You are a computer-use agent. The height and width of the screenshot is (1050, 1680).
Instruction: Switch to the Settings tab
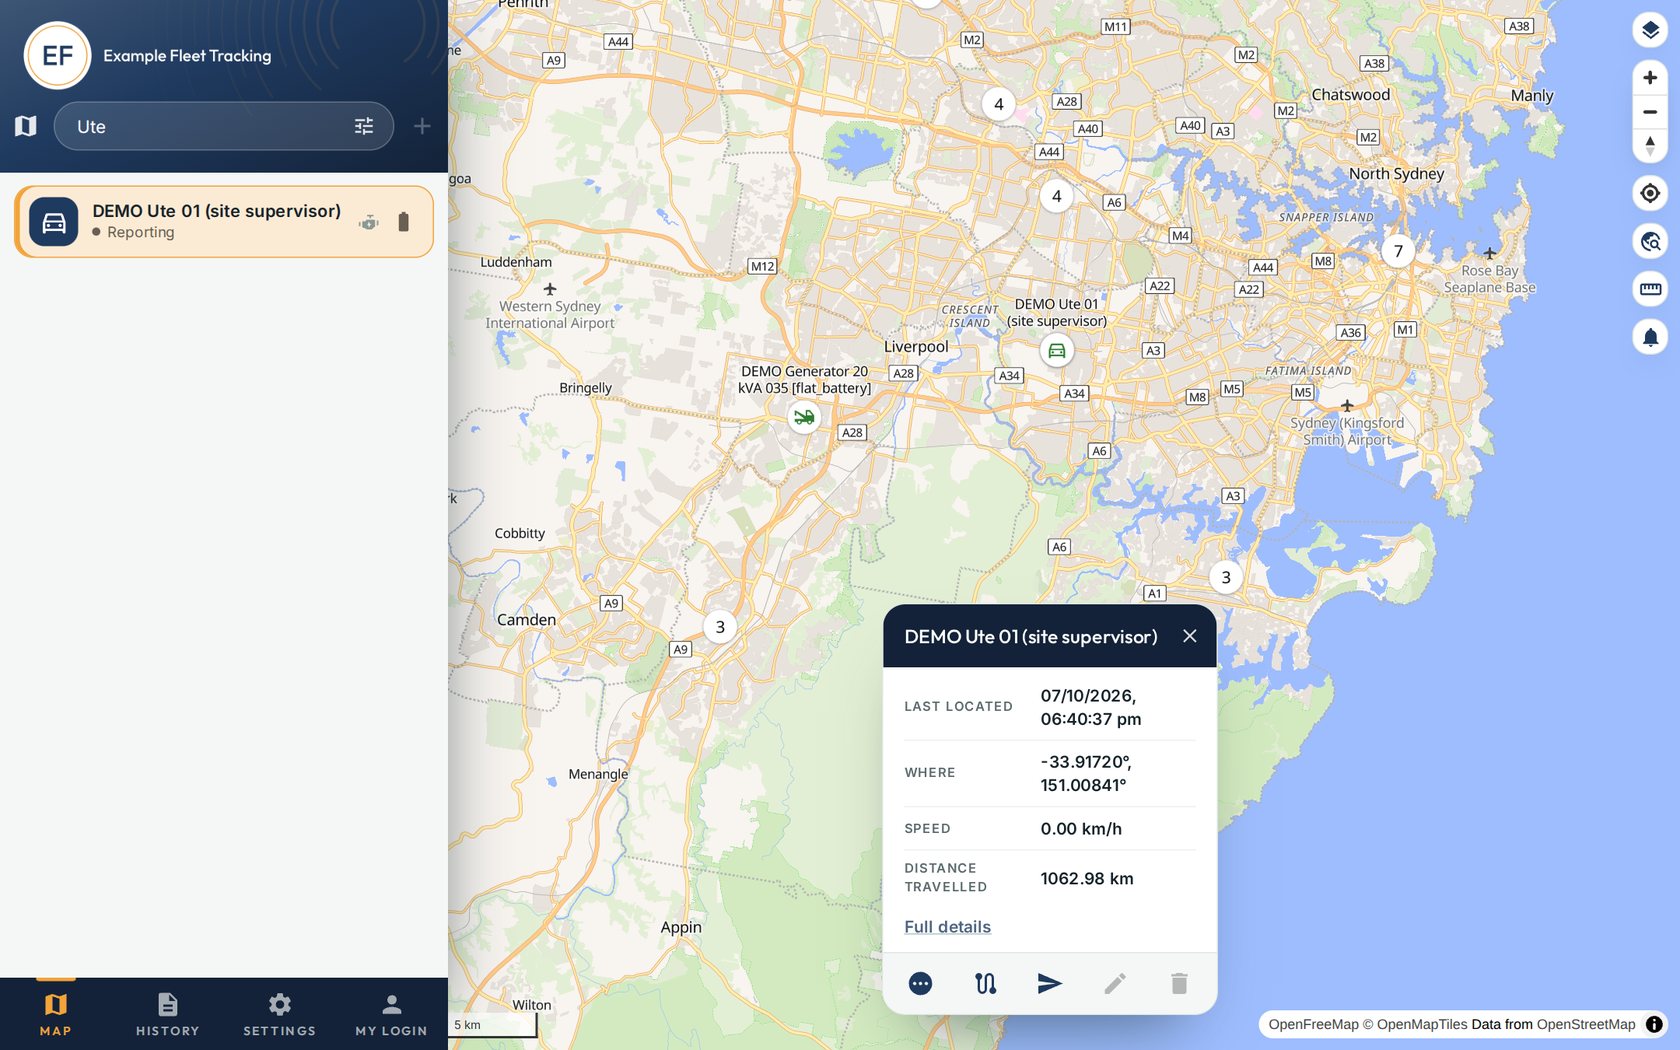point(280,1014)
